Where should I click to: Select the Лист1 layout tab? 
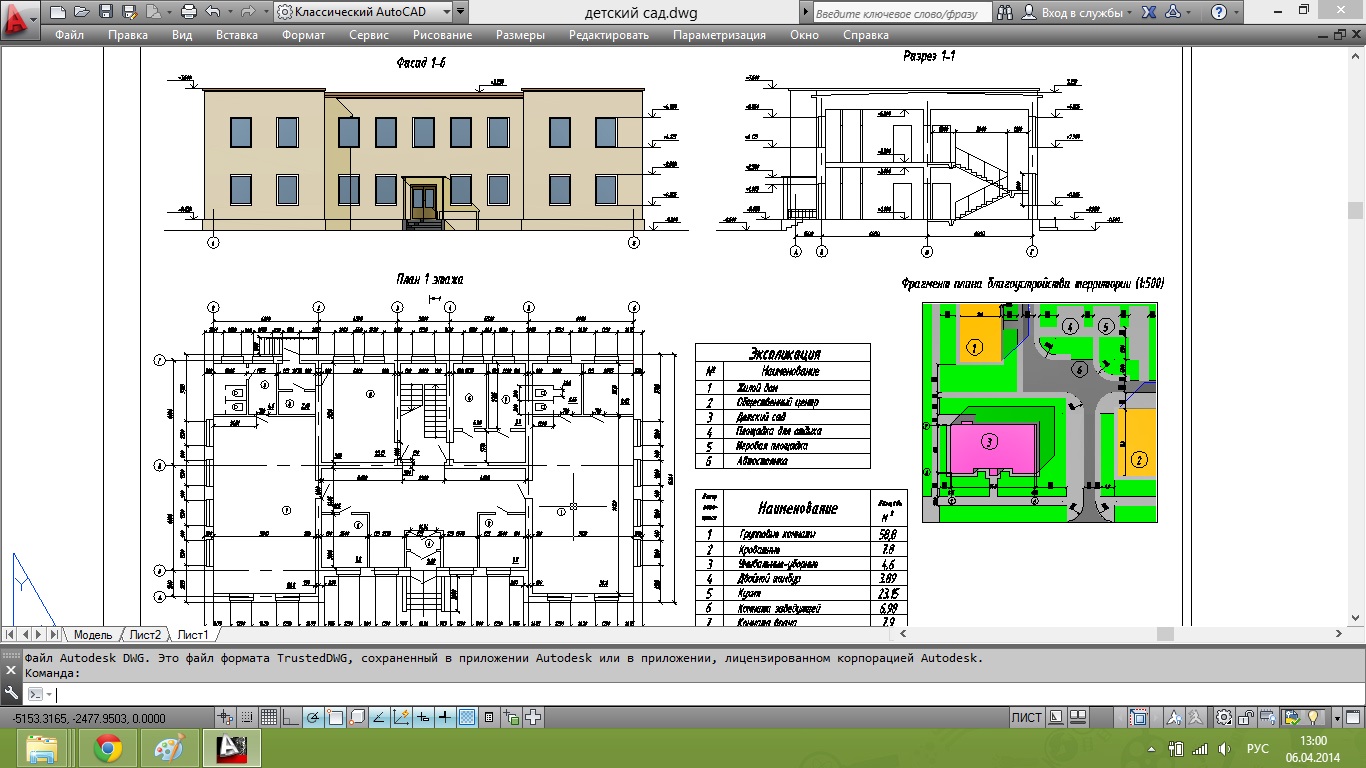pos(193,635)
